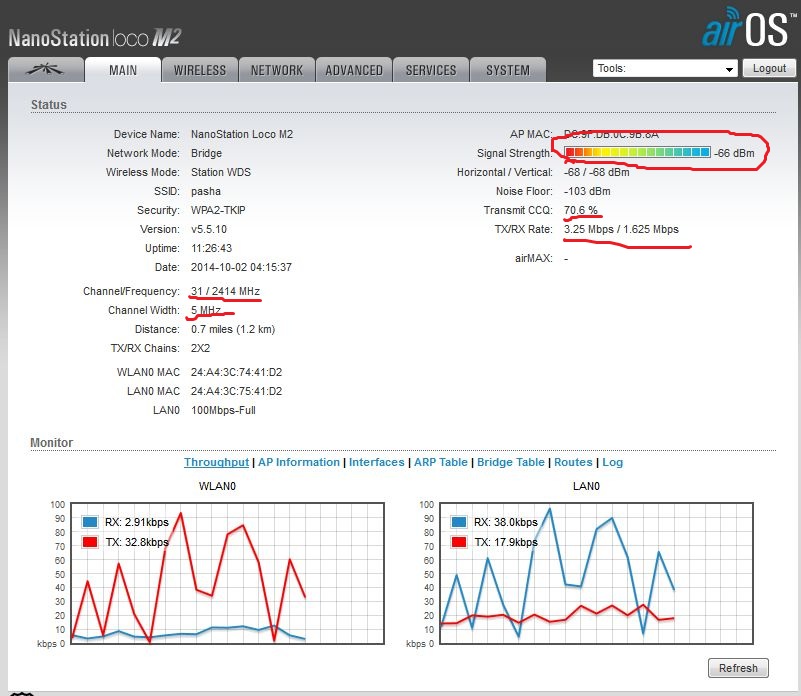Click the LAN0 TX: 17.9kbps legend text

(506, 542)
